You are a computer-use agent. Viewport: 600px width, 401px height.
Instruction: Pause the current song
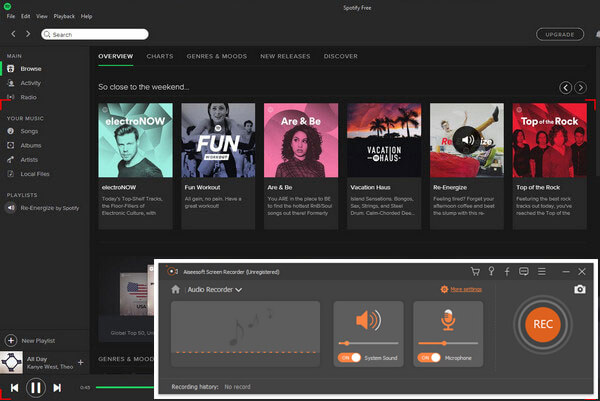pyautogui.click(x=36, y=388)
